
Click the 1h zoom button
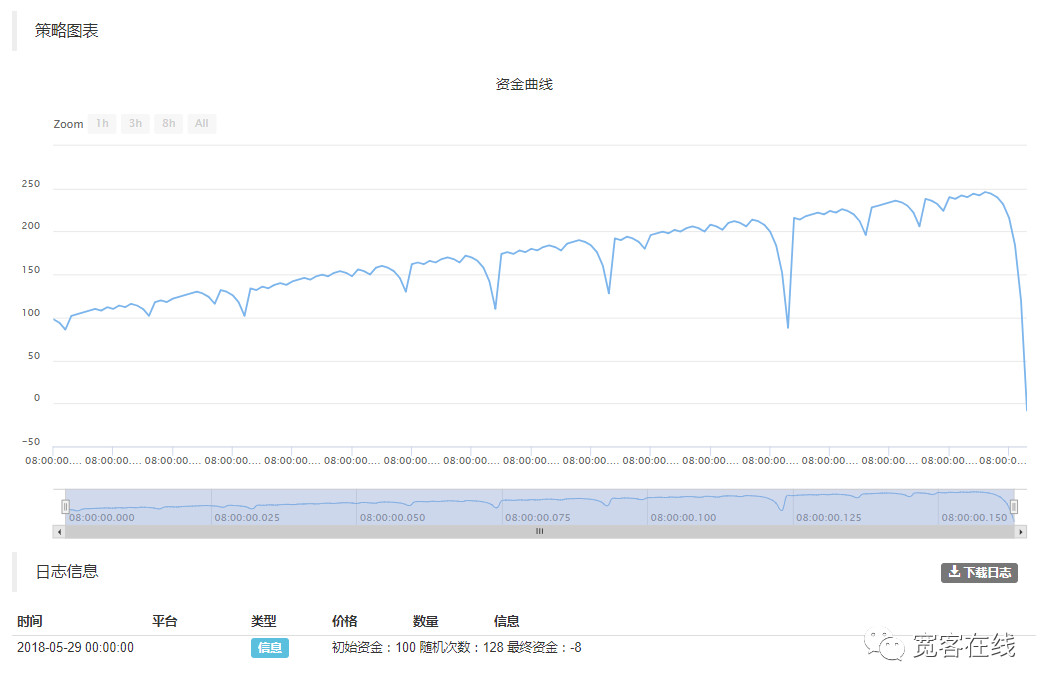click(x=102, y=124)
